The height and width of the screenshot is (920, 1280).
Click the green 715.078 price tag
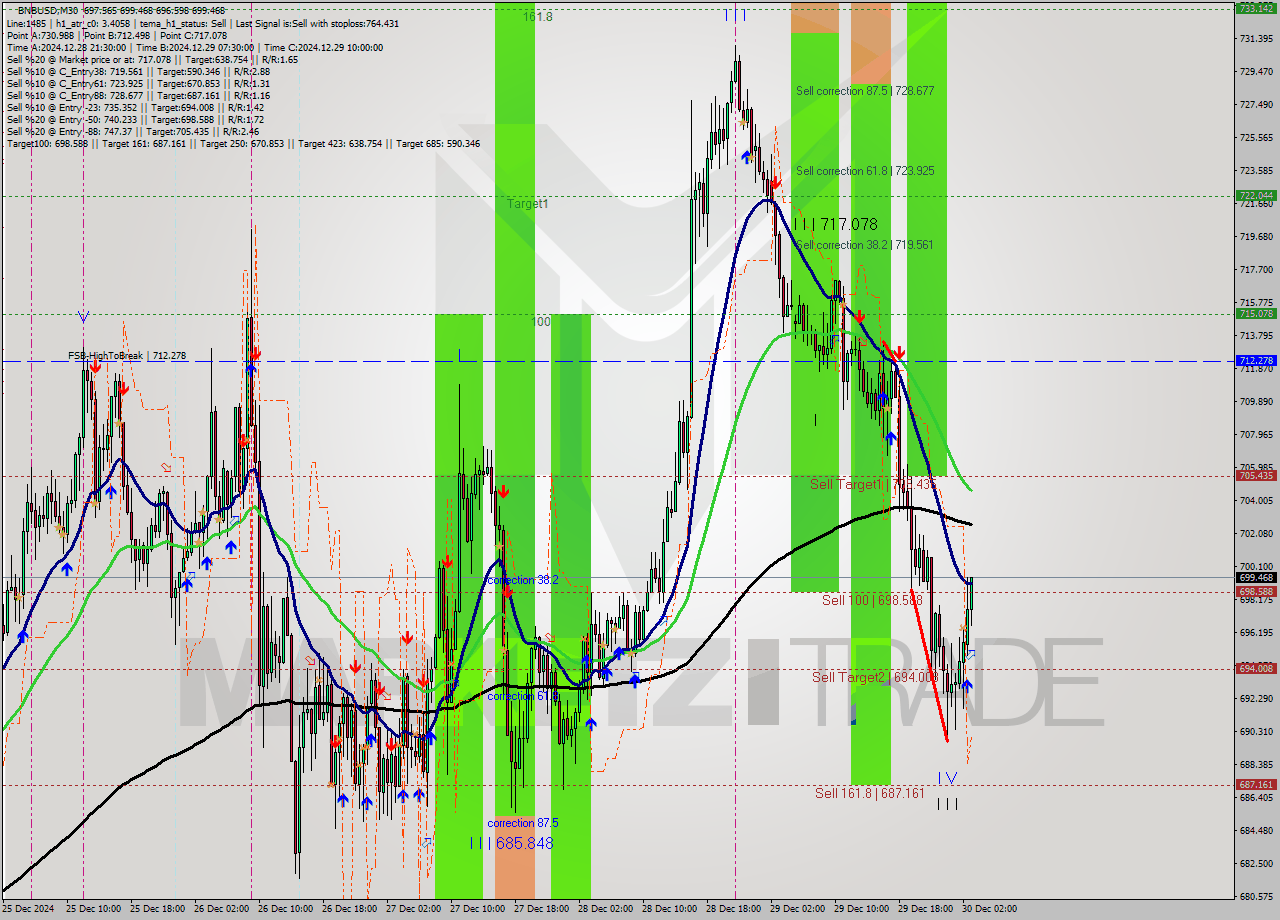click(1256, 313)
